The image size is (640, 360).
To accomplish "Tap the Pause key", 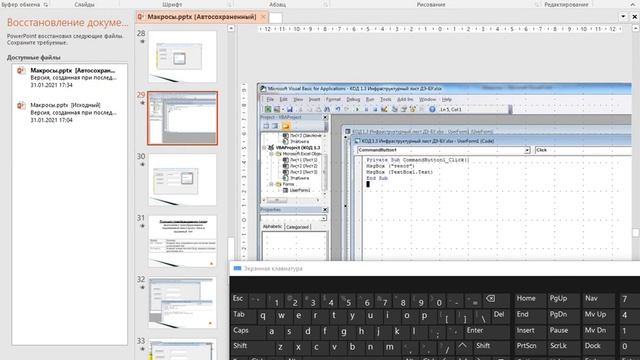I will click(x=564, y=331).
